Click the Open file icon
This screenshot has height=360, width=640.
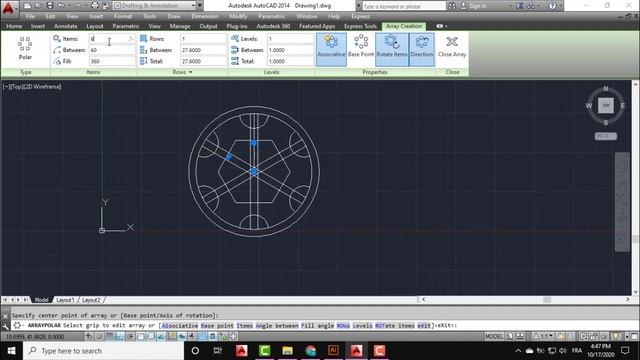38,6
